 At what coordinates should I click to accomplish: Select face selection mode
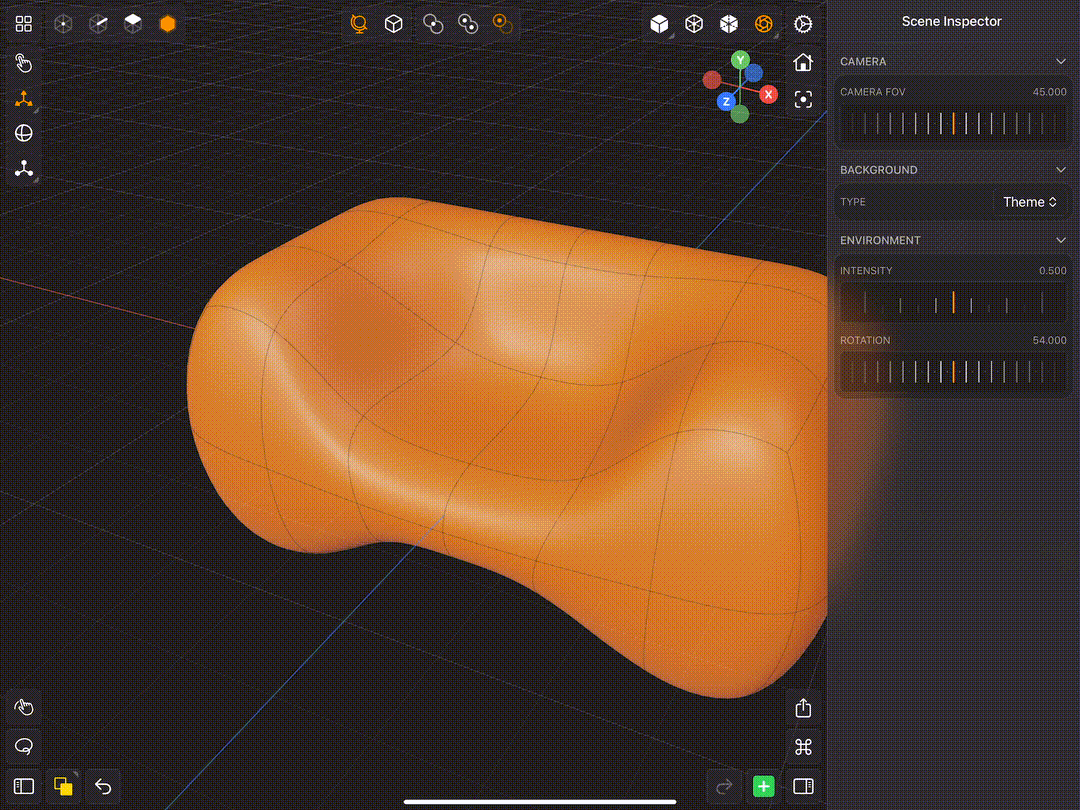pyautogui.click(x=133, y=24)
